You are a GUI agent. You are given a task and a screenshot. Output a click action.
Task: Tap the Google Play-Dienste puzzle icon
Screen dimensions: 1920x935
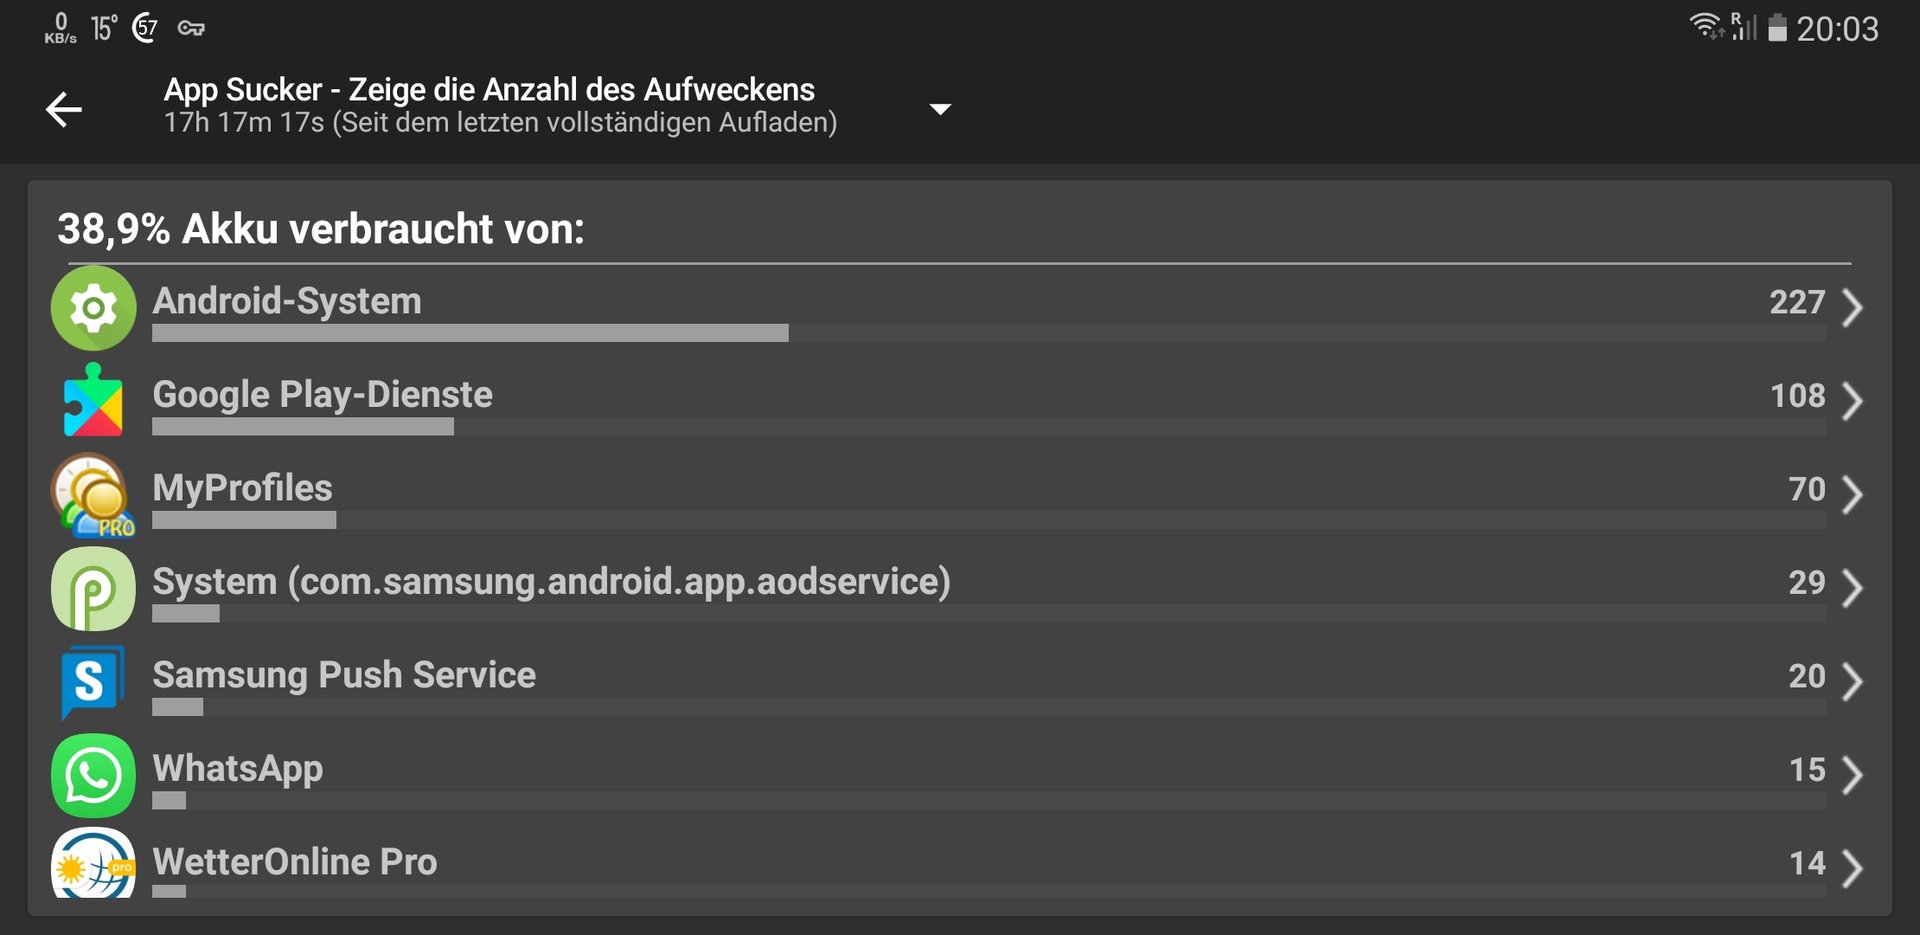pyautogui.click(x=93, y=400)
